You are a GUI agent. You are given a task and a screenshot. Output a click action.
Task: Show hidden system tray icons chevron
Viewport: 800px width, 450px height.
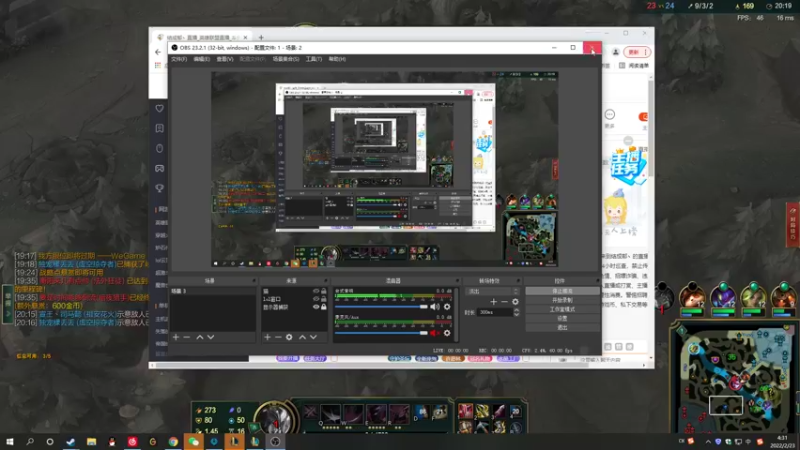click(708, 442)
